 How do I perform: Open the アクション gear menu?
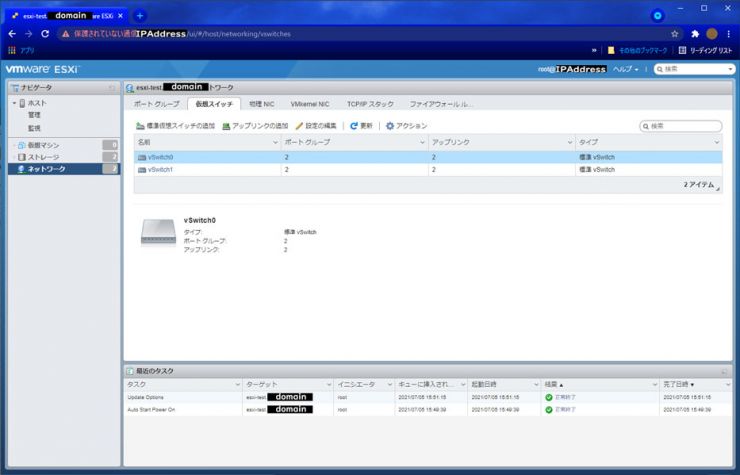(x=406, y=126)
